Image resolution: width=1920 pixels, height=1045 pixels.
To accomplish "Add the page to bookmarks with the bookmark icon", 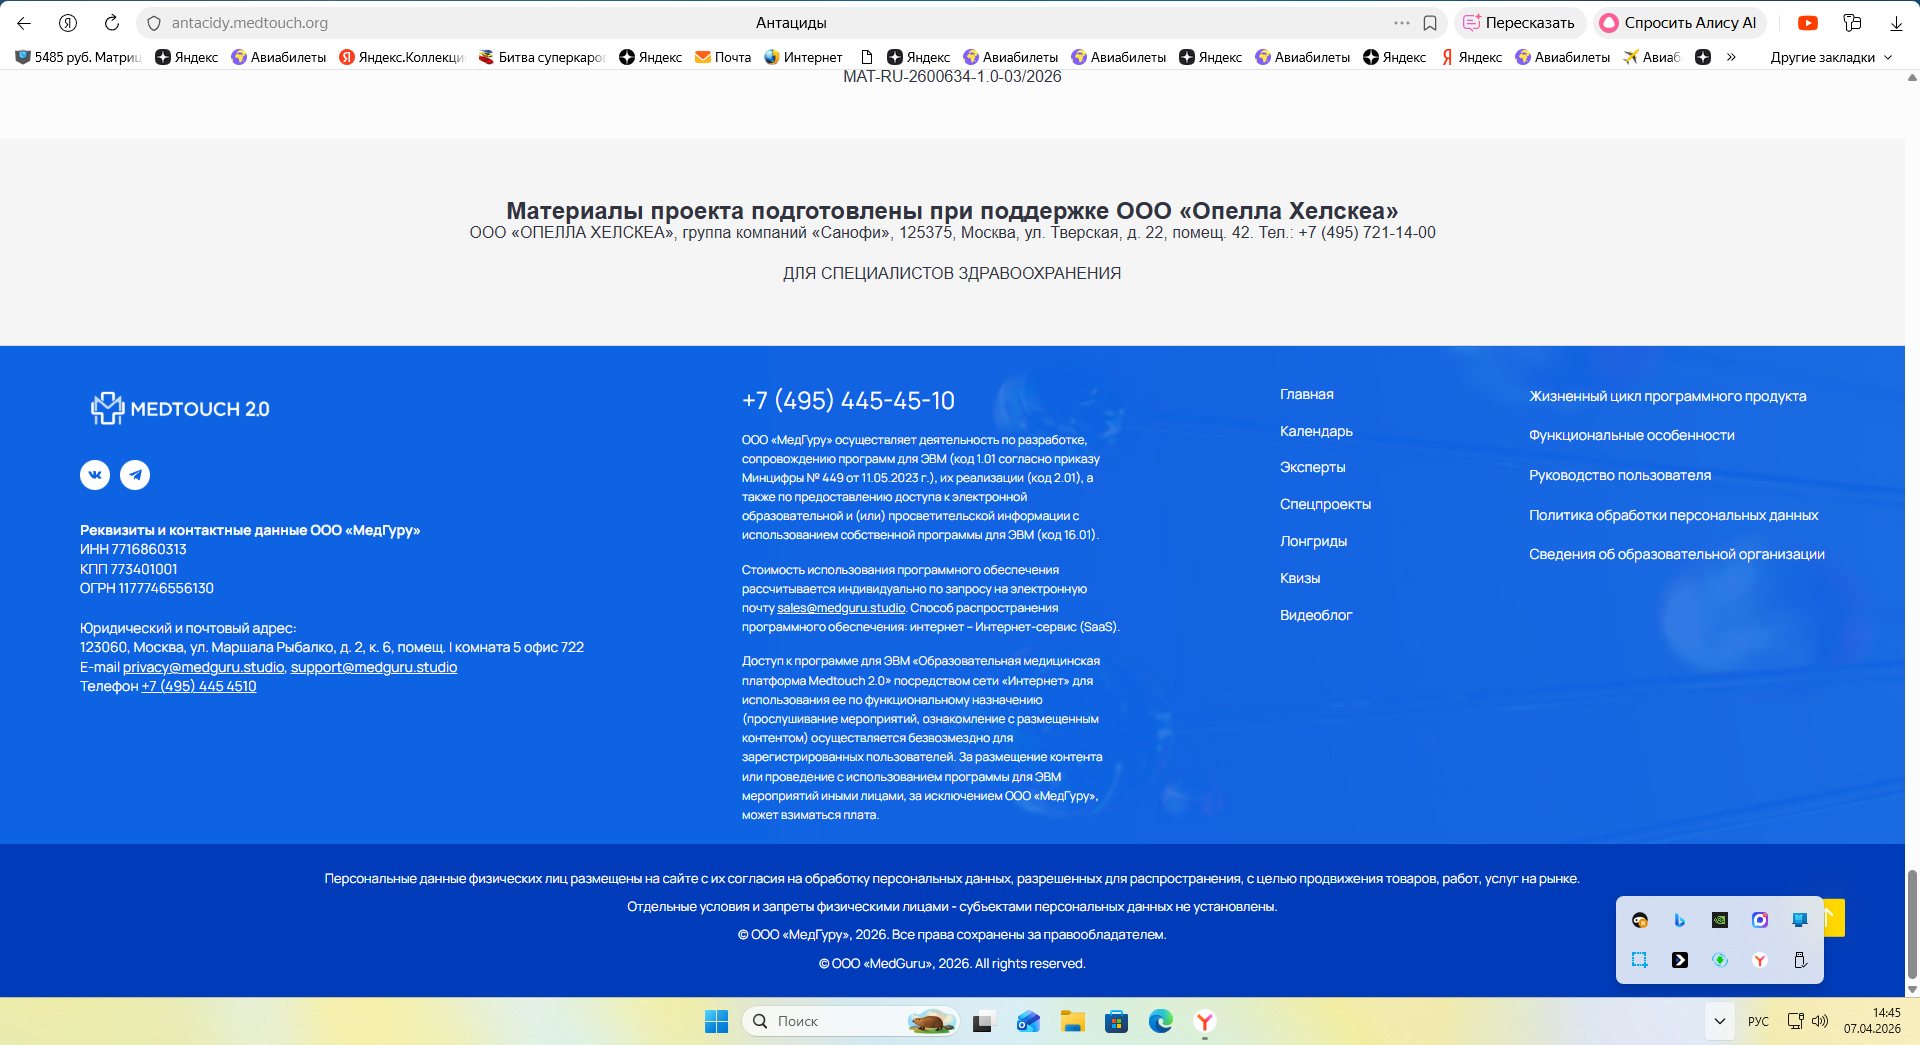I will pos(1430,23).
